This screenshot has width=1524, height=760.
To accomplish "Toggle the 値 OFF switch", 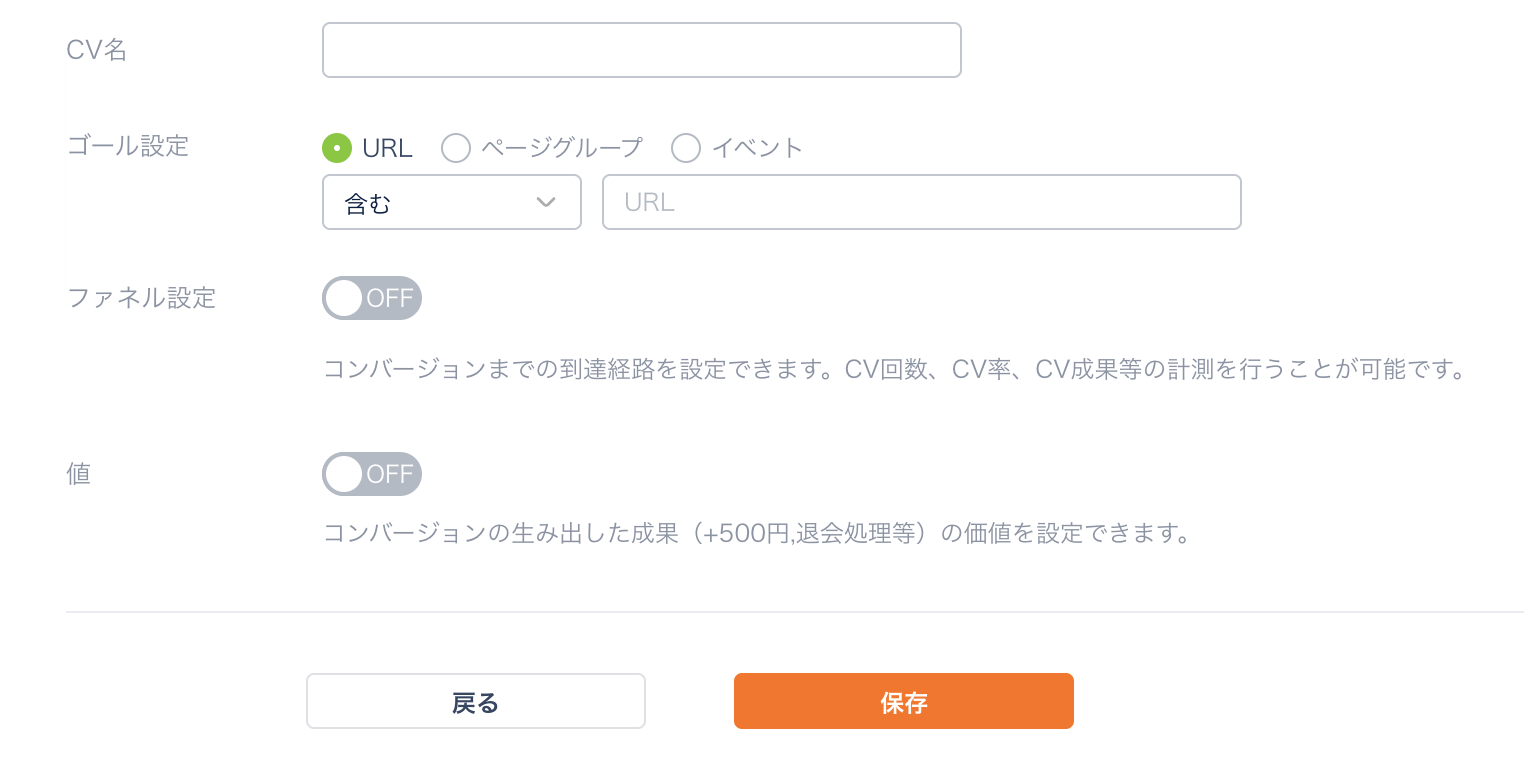I will tap(372, 474).
